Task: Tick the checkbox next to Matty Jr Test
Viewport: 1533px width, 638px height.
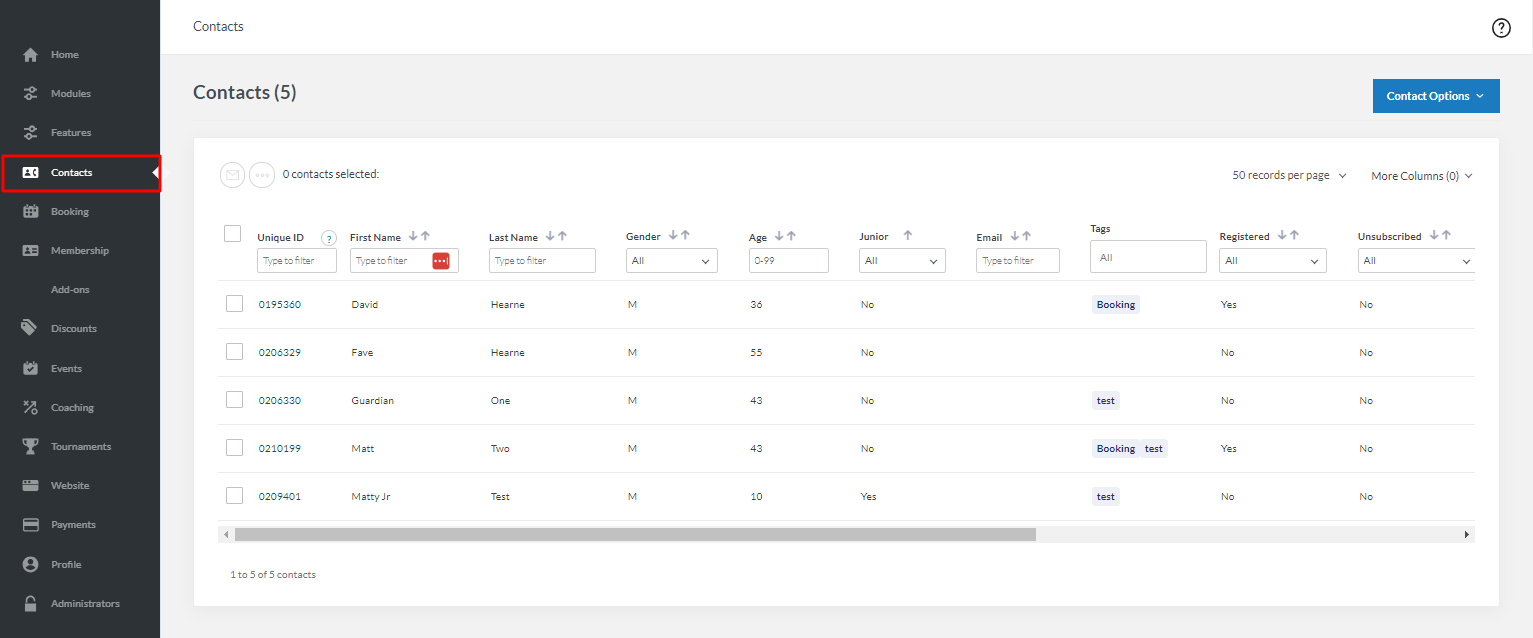Action: pos(233,495)
